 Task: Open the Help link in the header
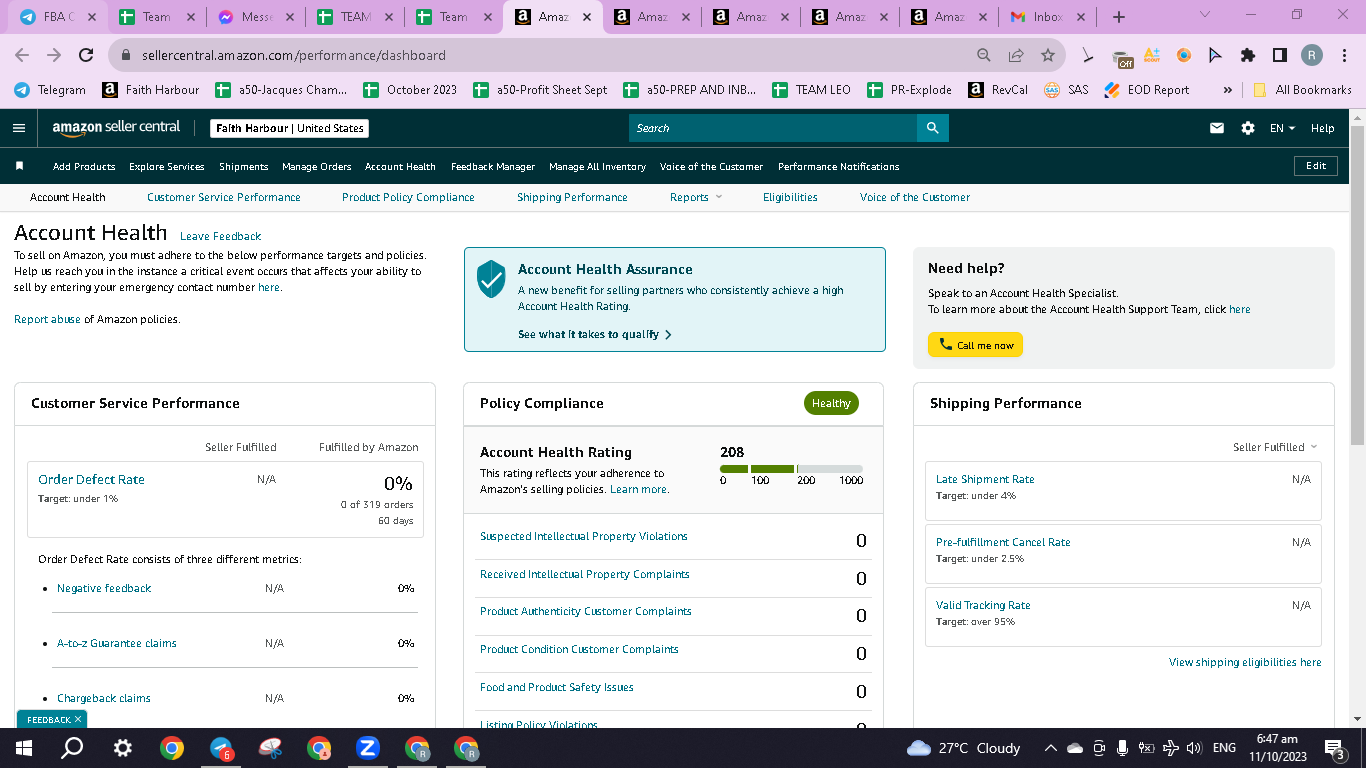(1322, 128)
